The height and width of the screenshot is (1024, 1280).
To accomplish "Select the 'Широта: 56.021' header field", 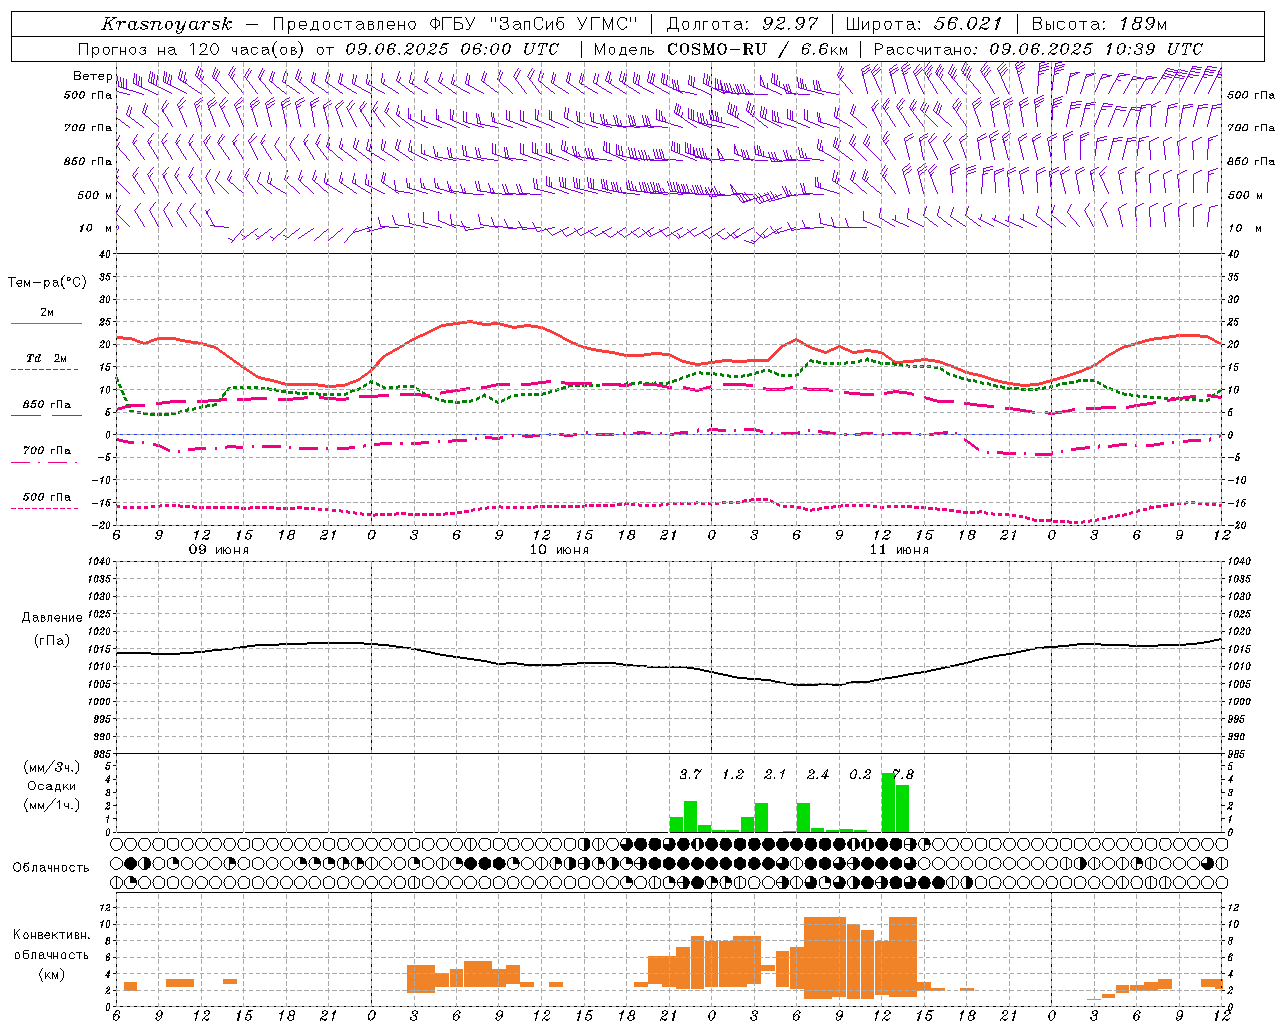I will (924, 24).
